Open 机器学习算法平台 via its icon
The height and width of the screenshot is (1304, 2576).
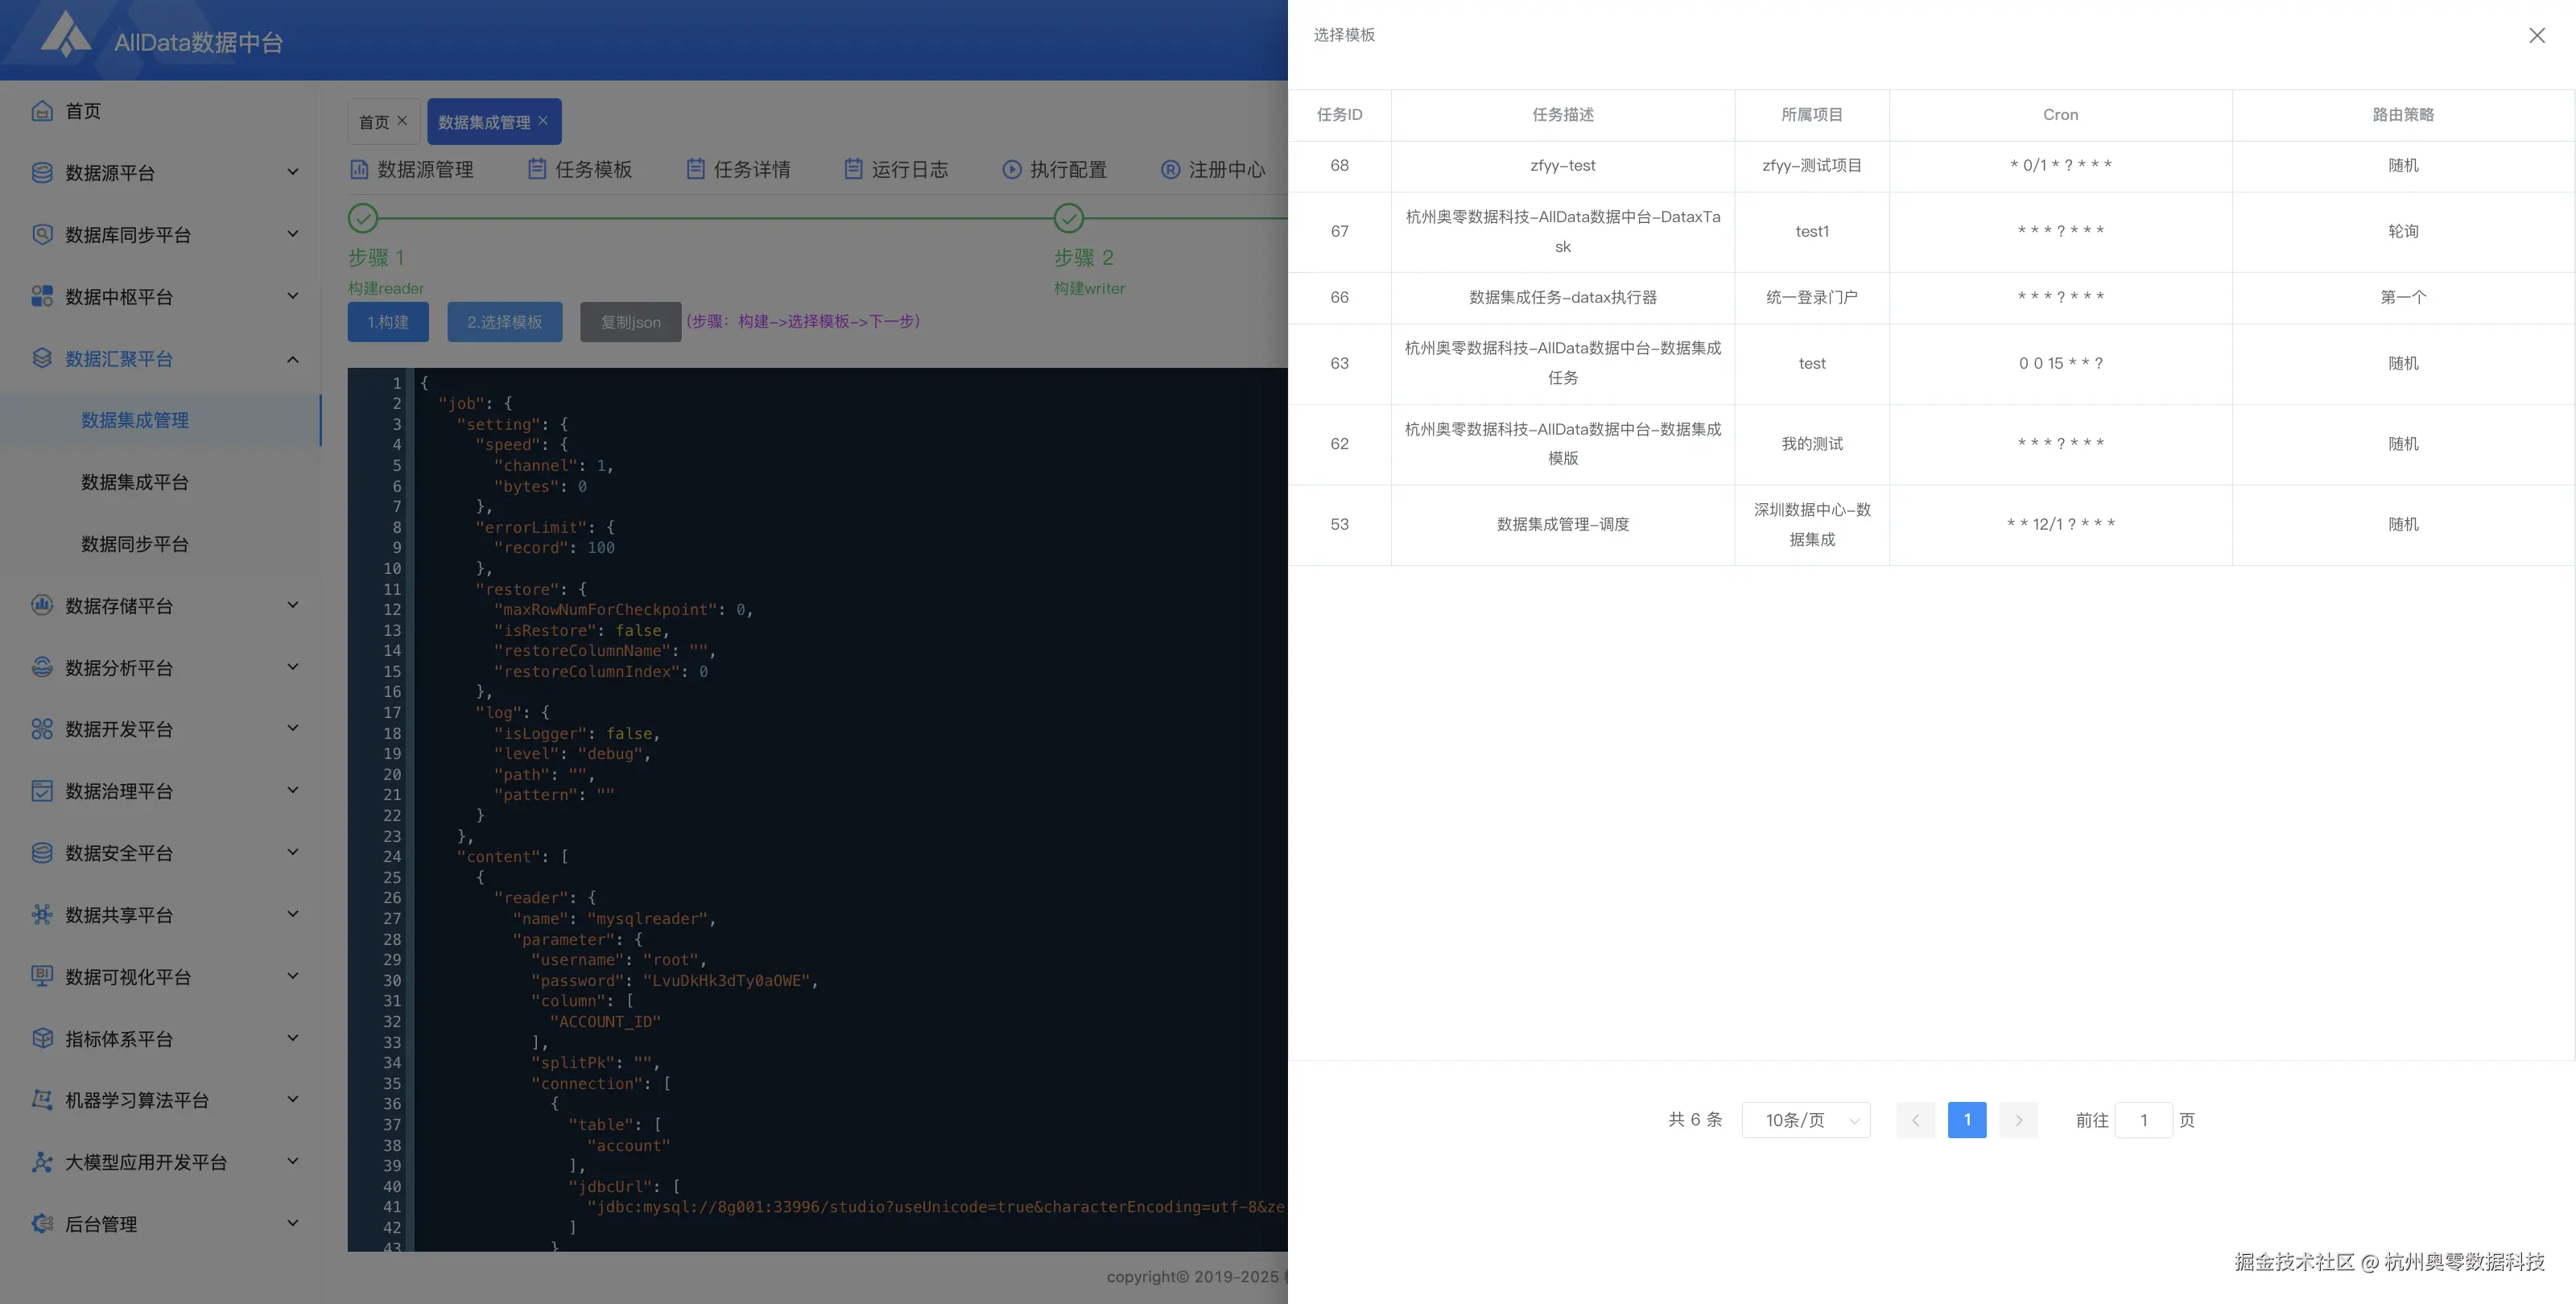click(x=41, y=1099)
